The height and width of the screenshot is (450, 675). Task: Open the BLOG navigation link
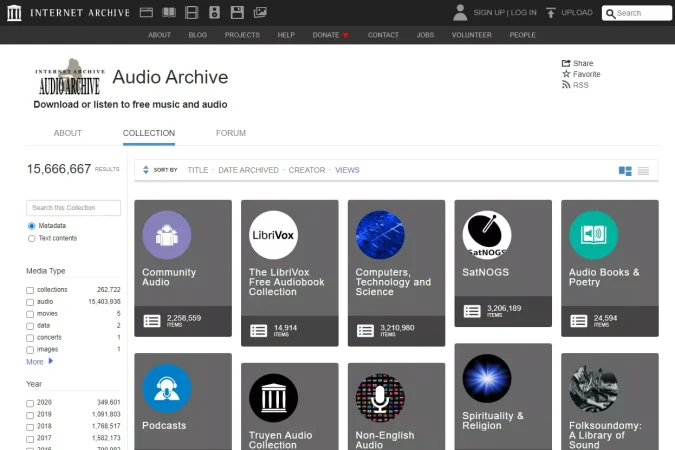(x=198, y=35)
